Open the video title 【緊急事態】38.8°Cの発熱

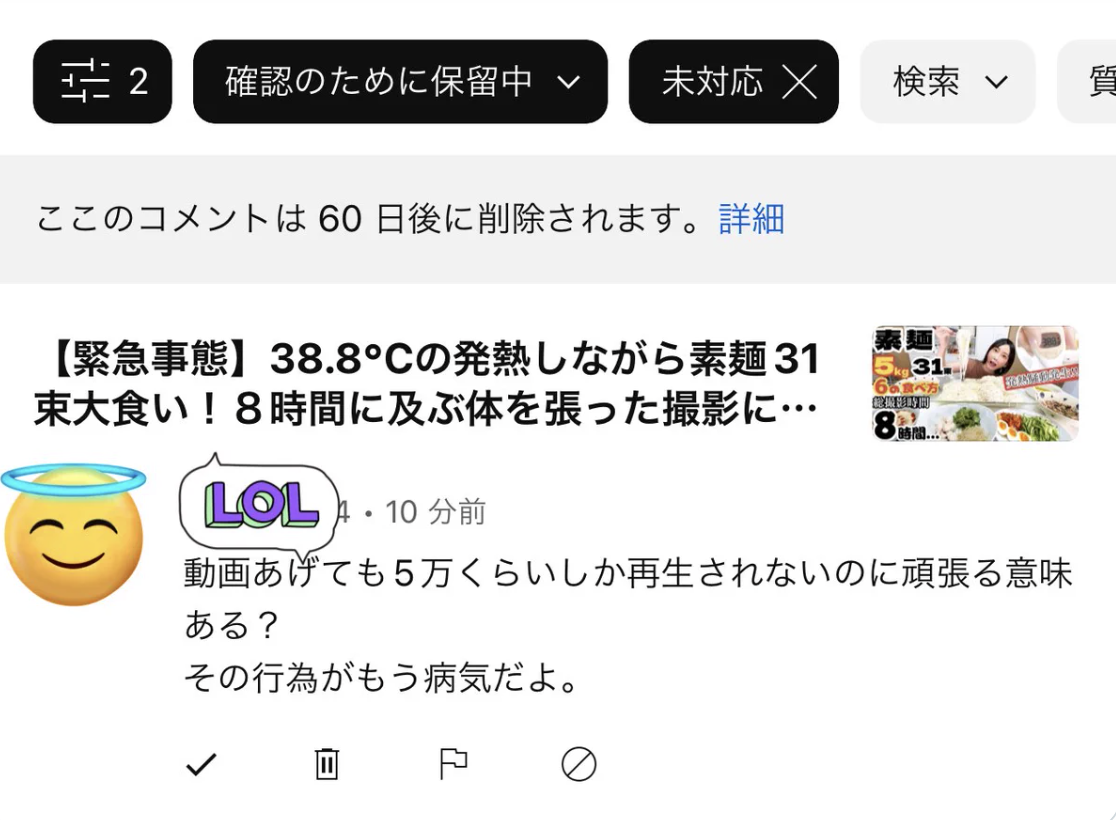(427, 384)
